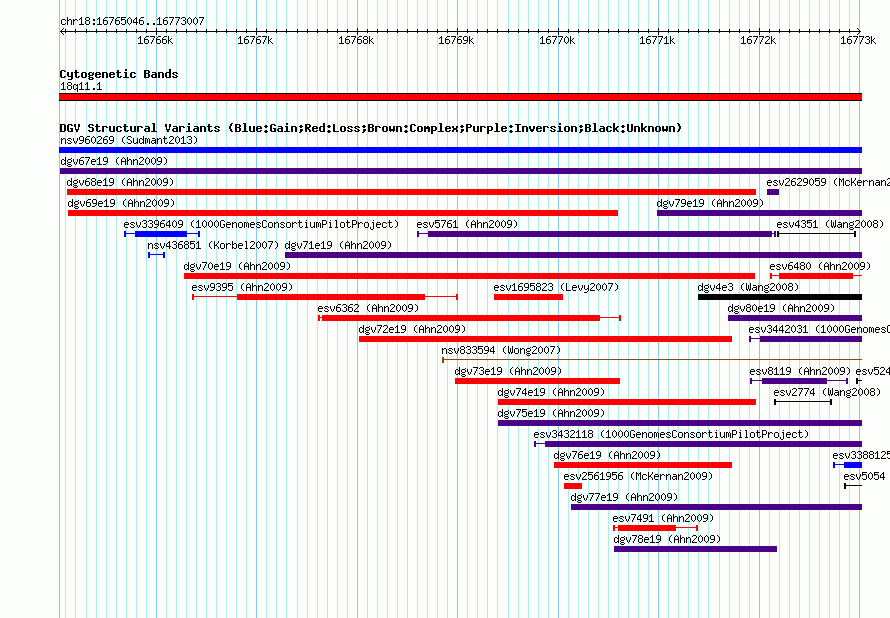Open the esv2774 (Wang2008) variant

point(827,392)
